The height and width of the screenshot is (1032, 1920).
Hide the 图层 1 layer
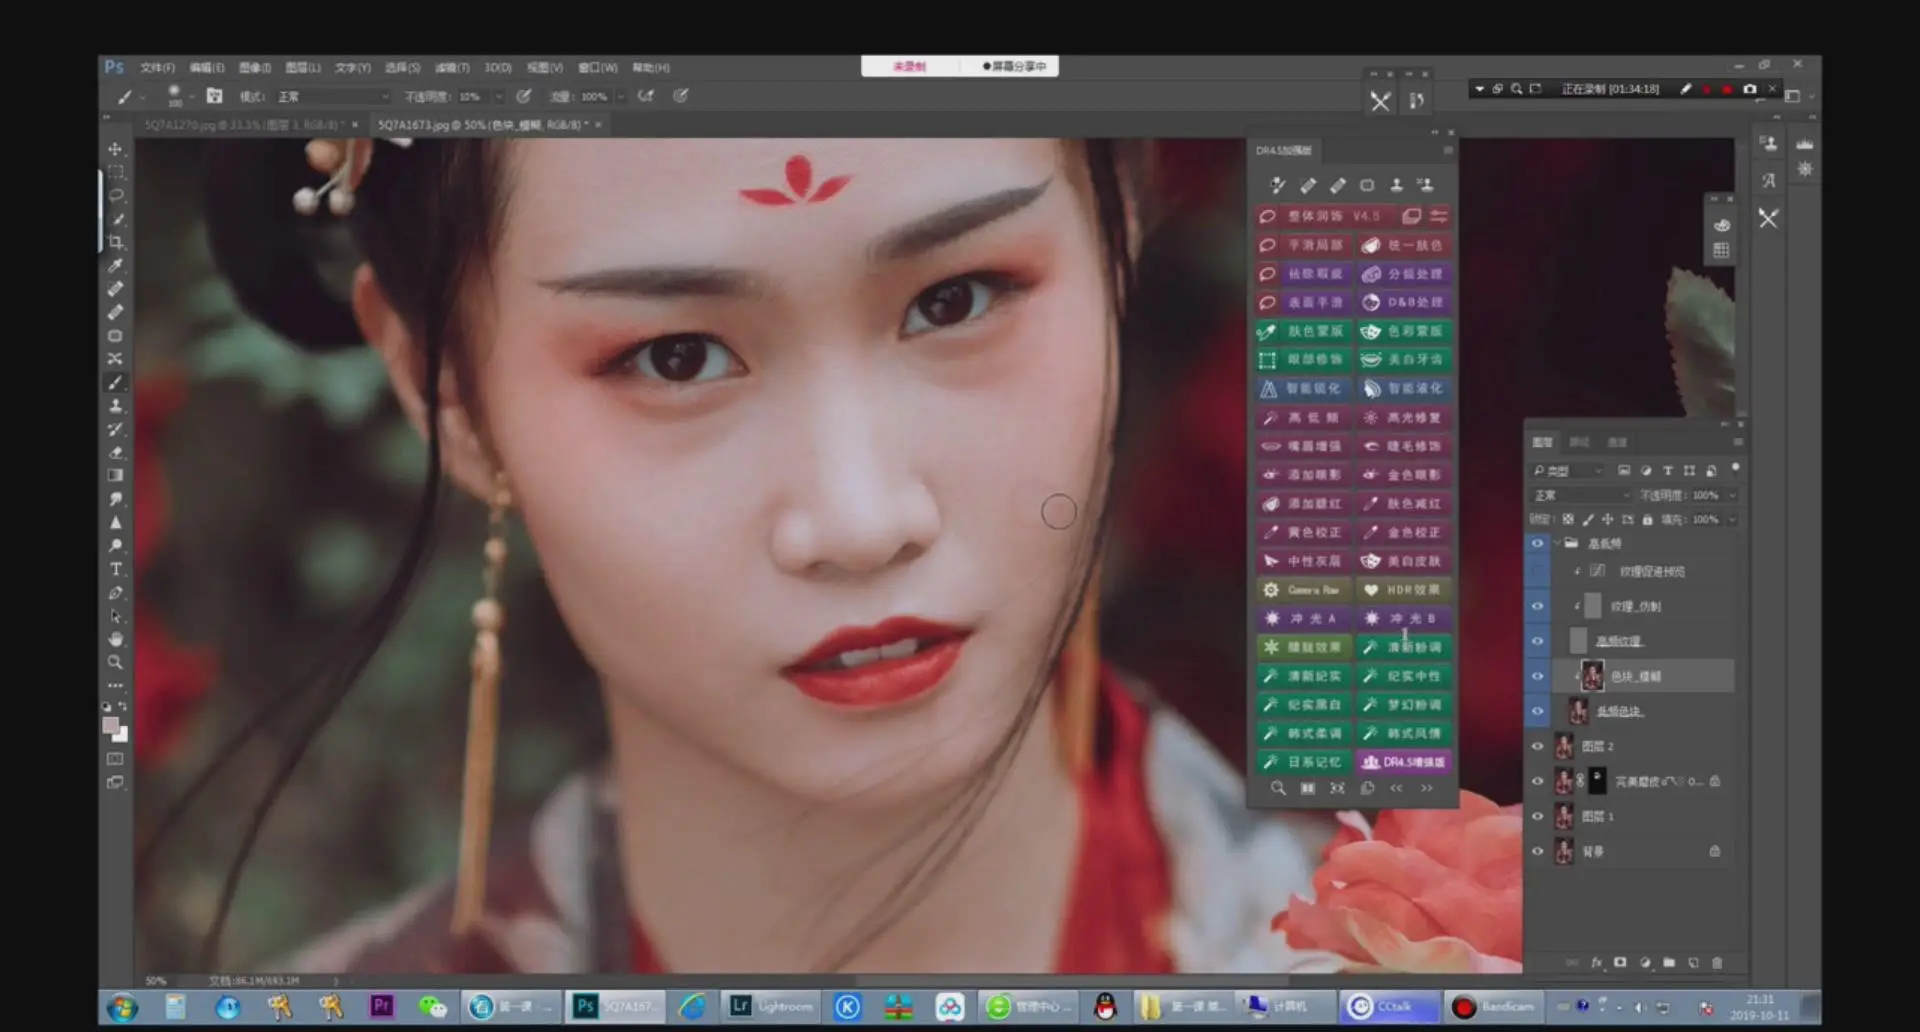click(x=1537, y=816)
